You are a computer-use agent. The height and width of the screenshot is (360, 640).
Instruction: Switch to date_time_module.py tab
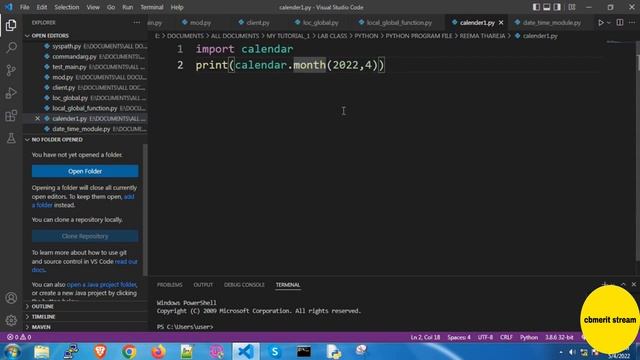point(548,23)
